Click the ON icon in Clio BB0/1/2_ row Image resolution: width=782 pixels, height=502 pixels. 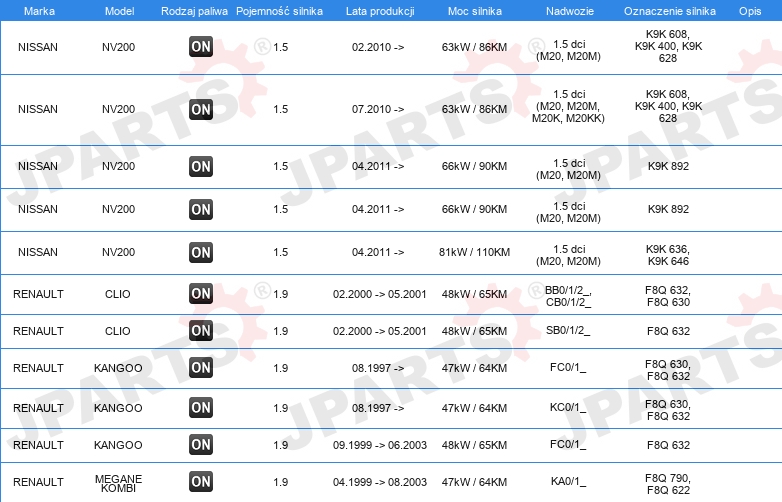tap(201, 294)
